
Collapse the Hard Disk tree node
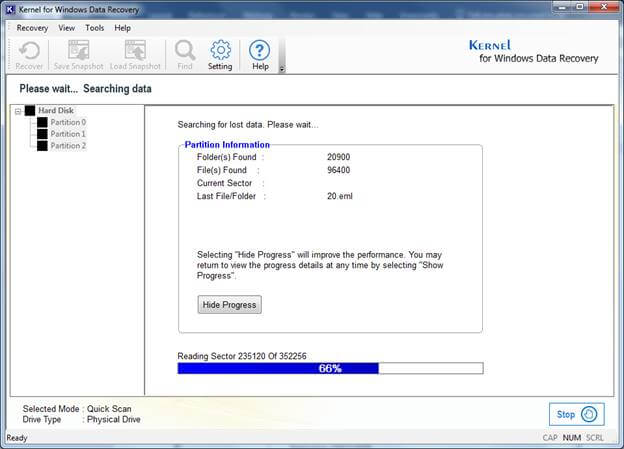pyautogui.click(x=18, y=111)
